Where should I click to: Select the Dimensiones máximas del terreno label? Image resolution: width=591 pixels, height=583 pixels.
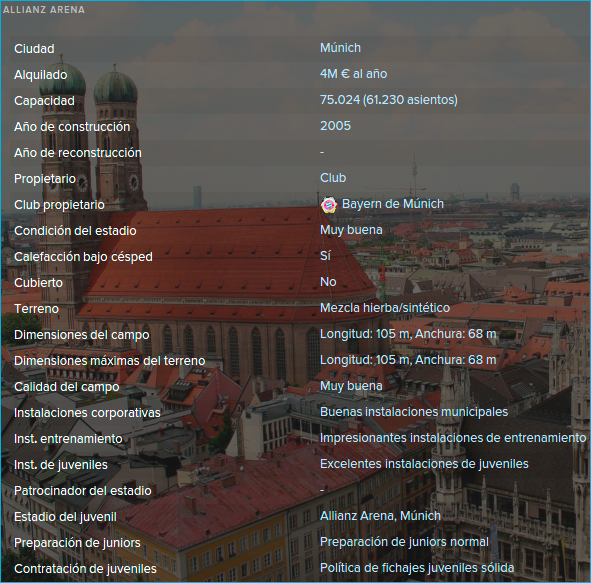pyautogui.click(x=110, y=361)
